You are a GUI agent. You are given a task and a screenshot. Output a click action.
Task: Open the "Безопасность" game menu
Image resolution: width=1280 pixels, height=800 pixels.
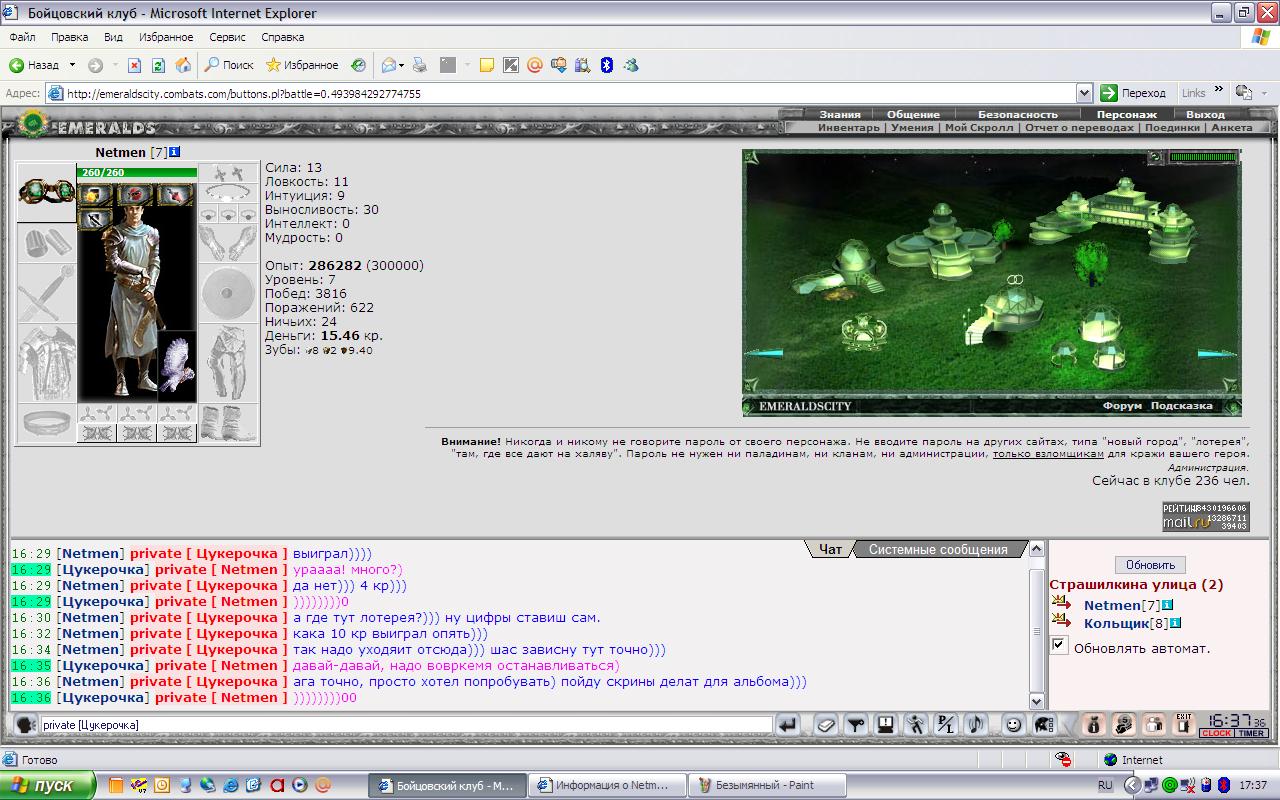[1018, 114]
